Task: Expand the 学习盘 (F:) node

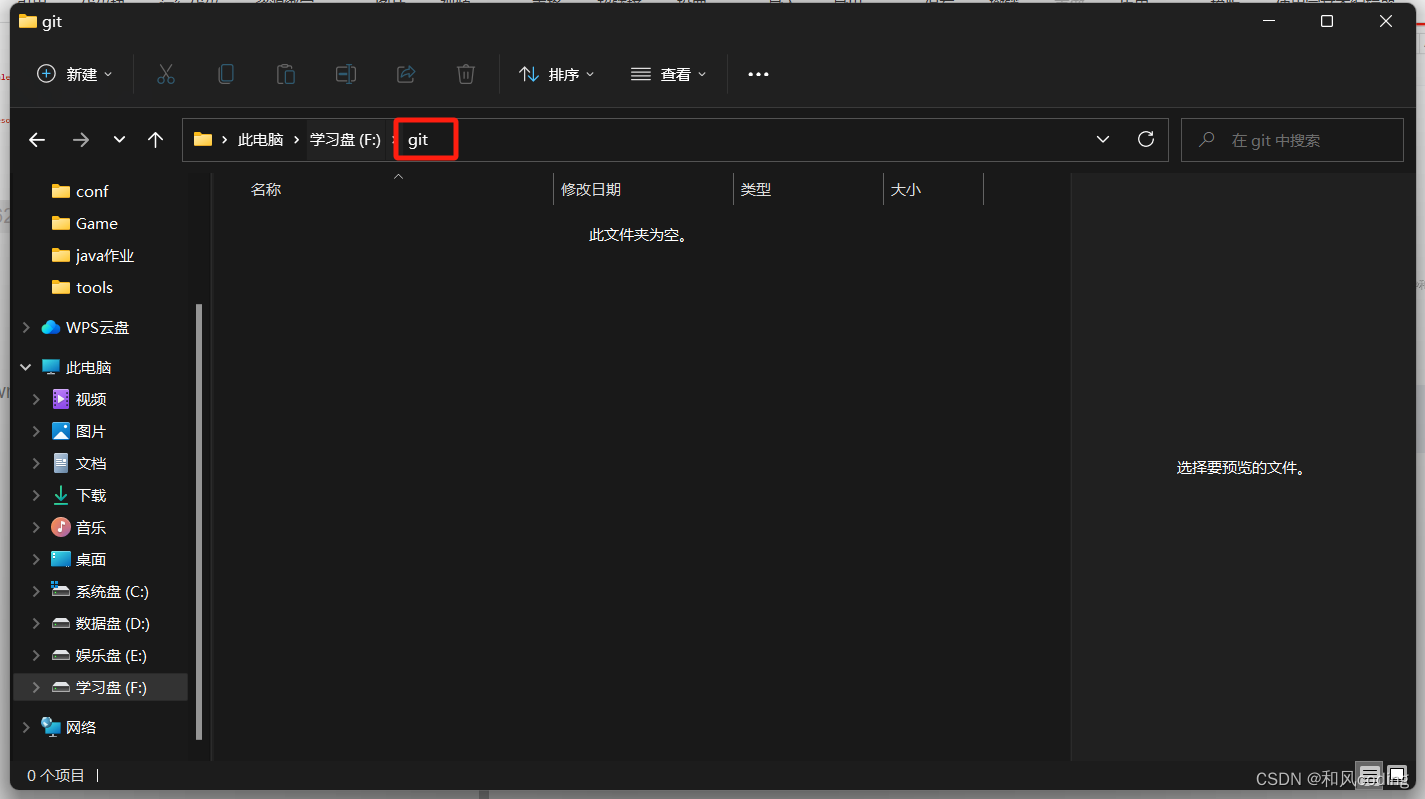Action: tap(36, 687)
